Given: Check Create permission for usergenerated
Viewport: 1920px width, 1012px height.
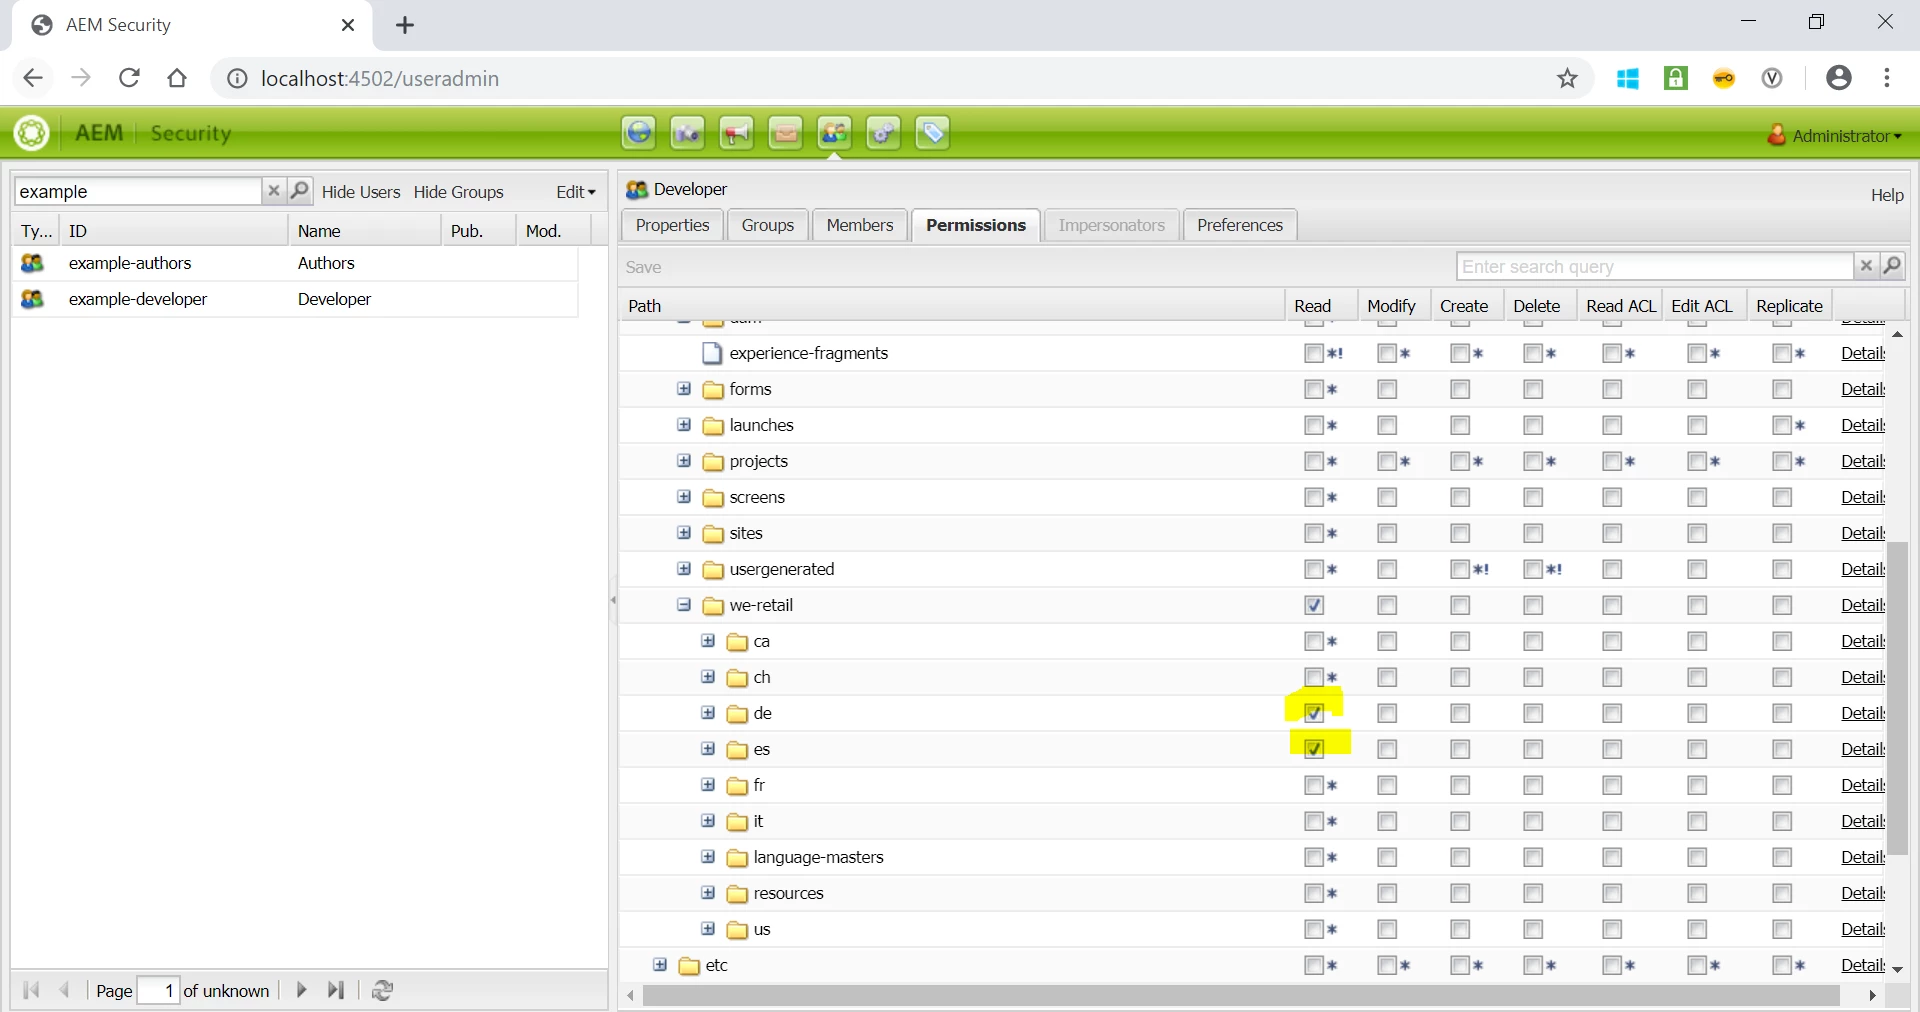Looking at the screenshot, I should (x=1460, y=569).
